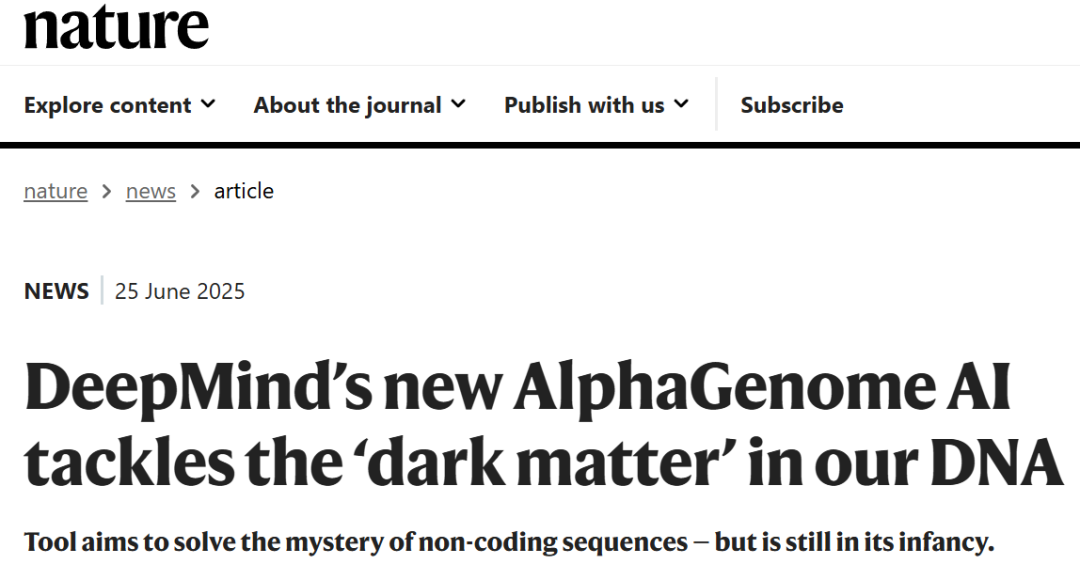Click the DeepMind AlphaGenome headline first line
The image size is (1080, 580).
pos(517,387)
